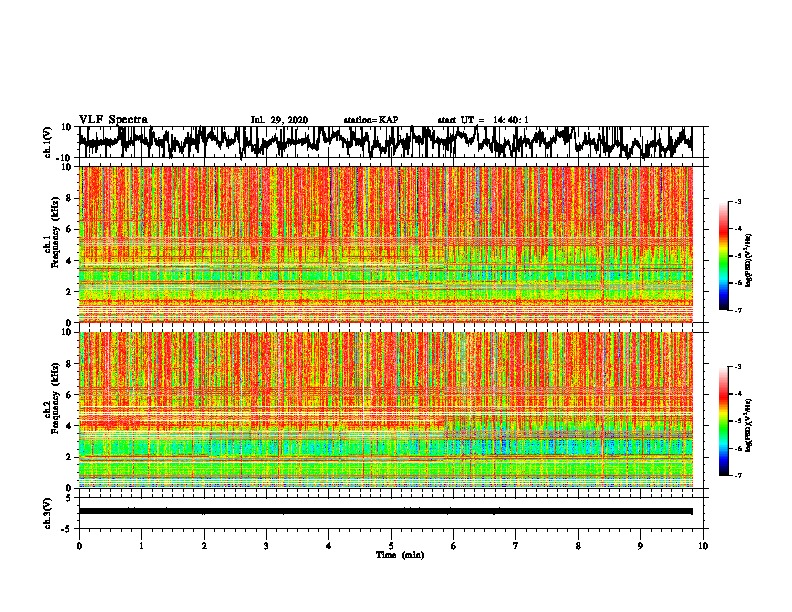This screenshot has height=612, width=792.
Task: Click the "ch.3(V)" axis label
Action: [x=47, y=513]
